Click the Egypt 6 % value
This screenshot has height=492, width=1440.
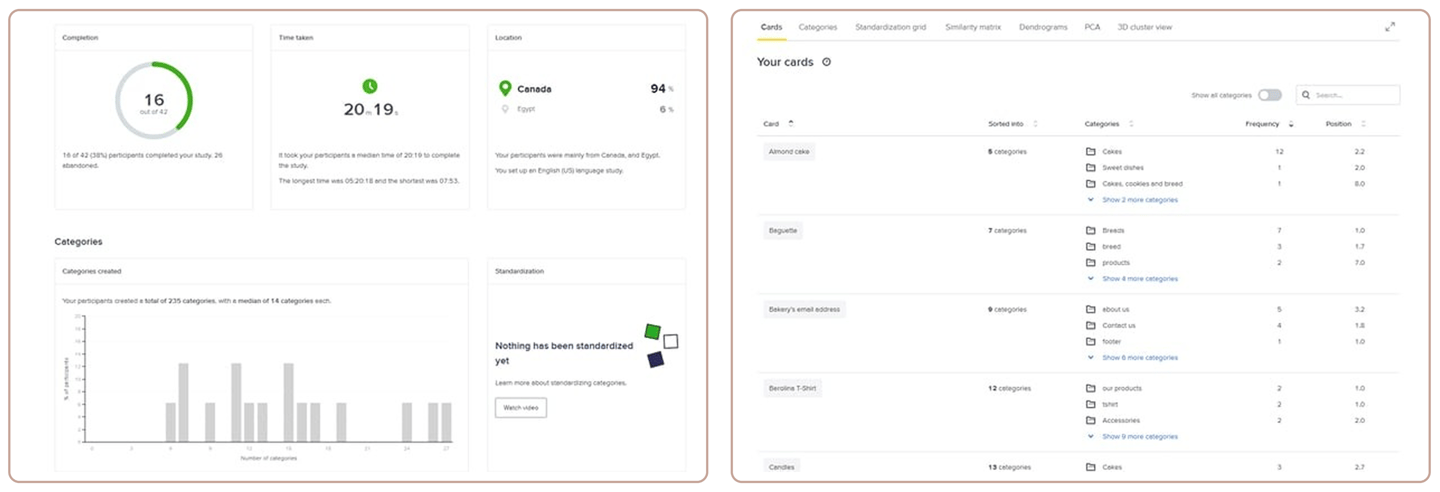coord(666,109)
